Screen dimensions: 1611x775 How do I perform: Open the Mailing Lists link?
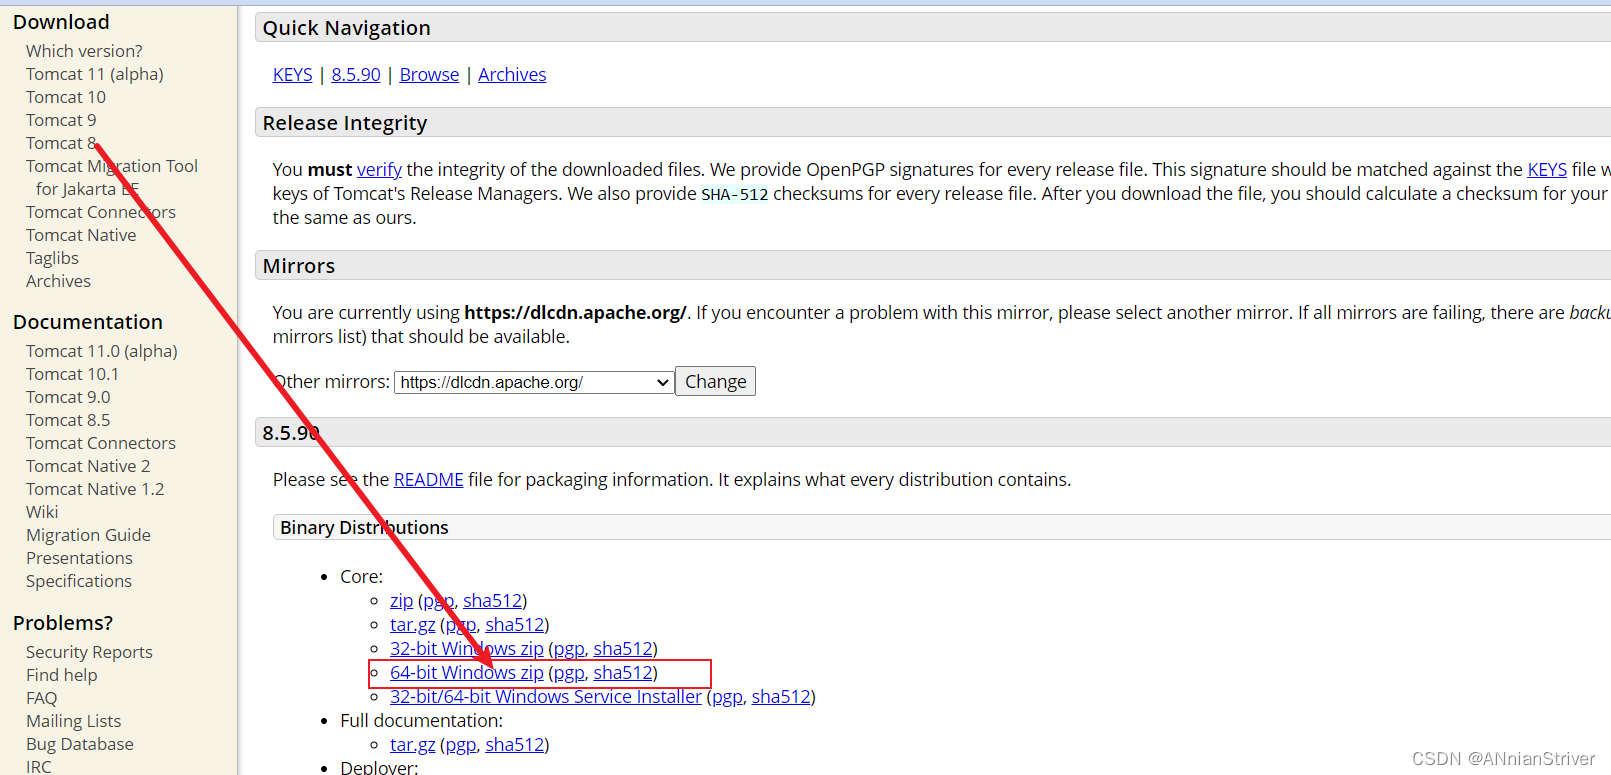pyautogui.click(x=73, y=721)
